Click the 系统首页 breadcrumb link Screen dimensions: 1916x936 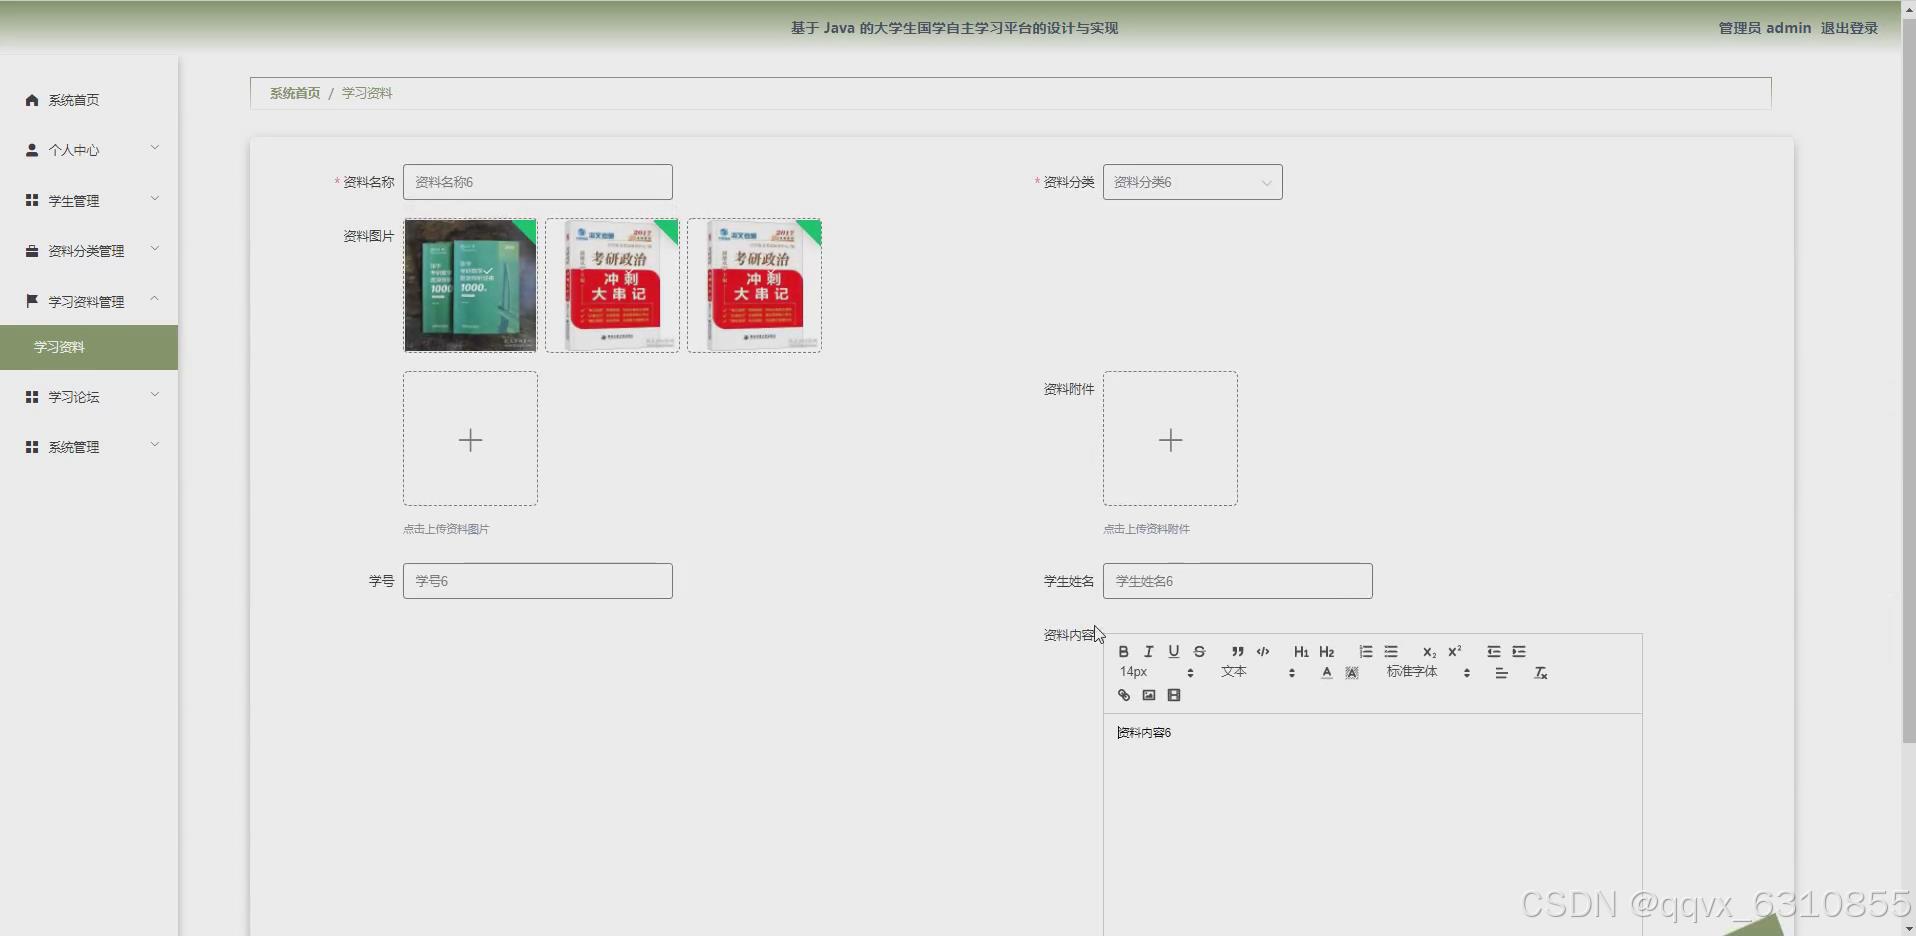[295, 93]
